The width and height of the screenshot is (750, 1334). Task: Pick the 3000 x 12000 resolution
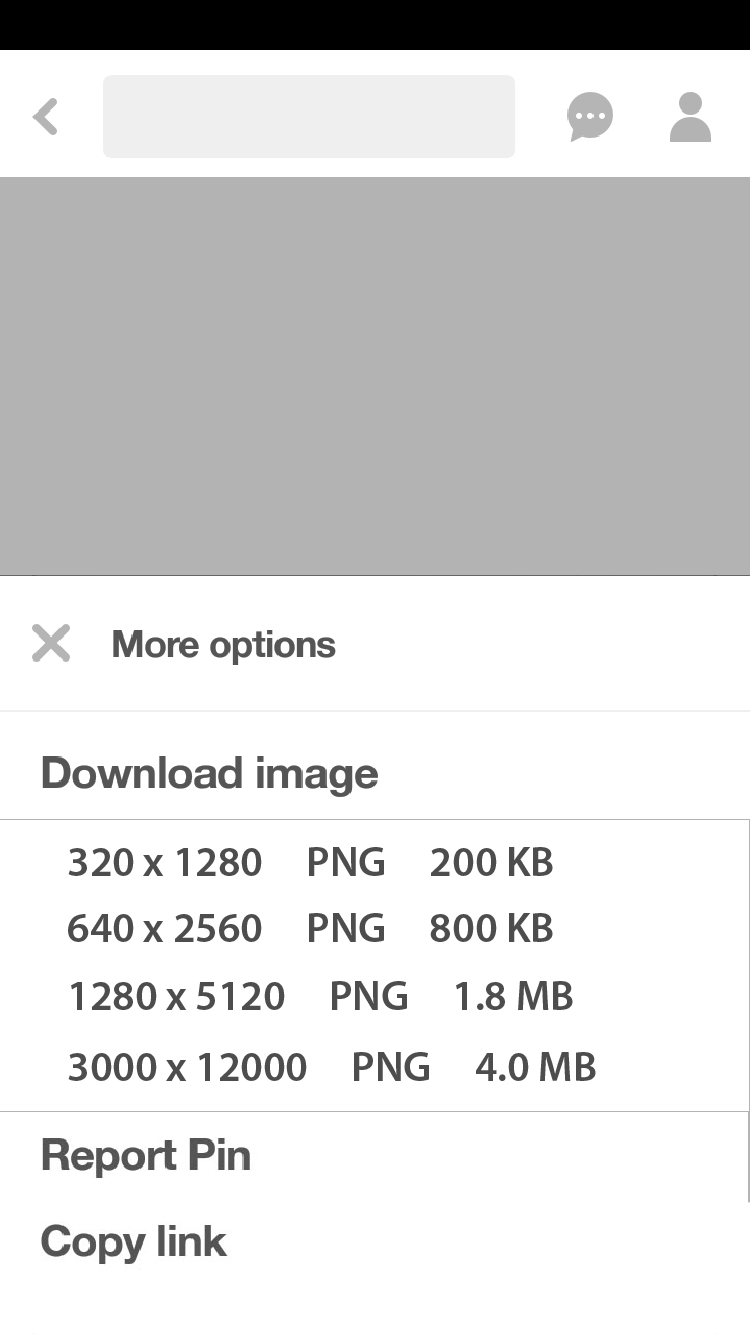tap(187, 1067)
